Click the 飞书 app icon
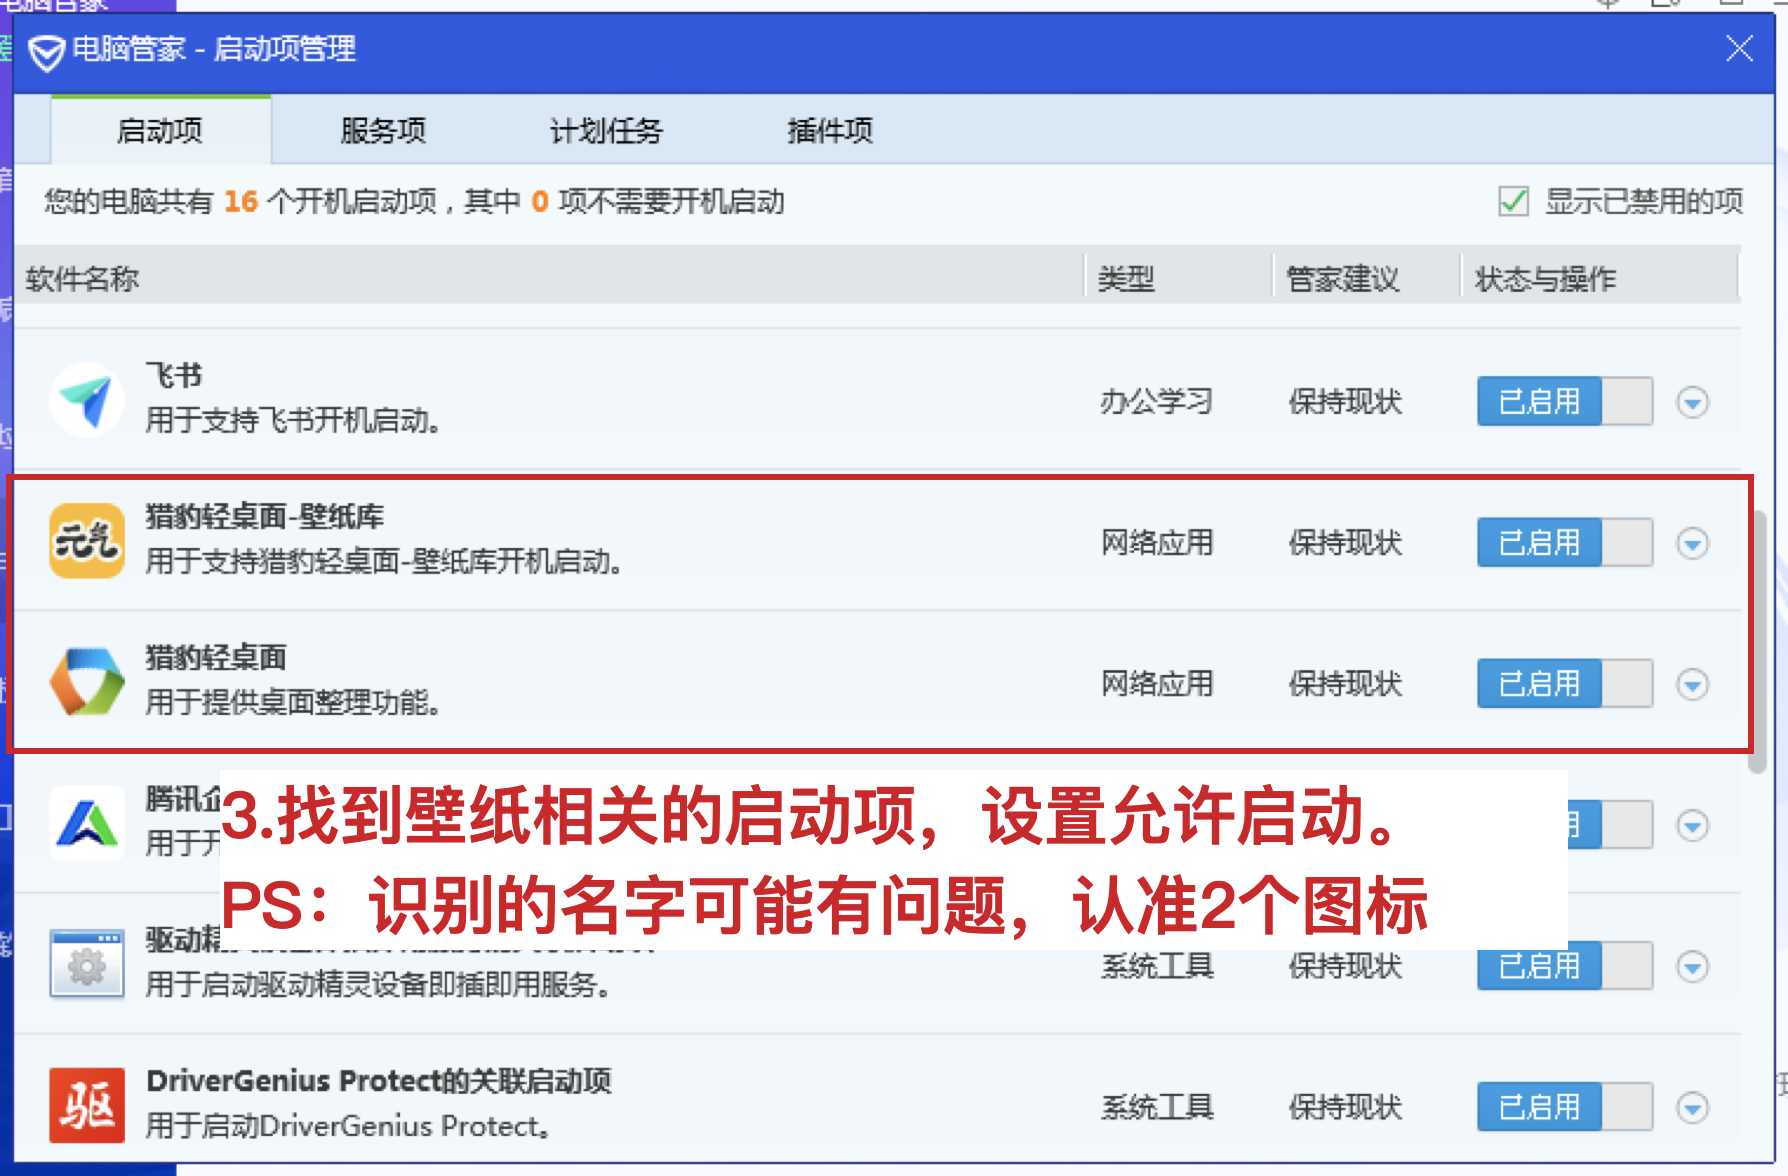 point(87,400)
